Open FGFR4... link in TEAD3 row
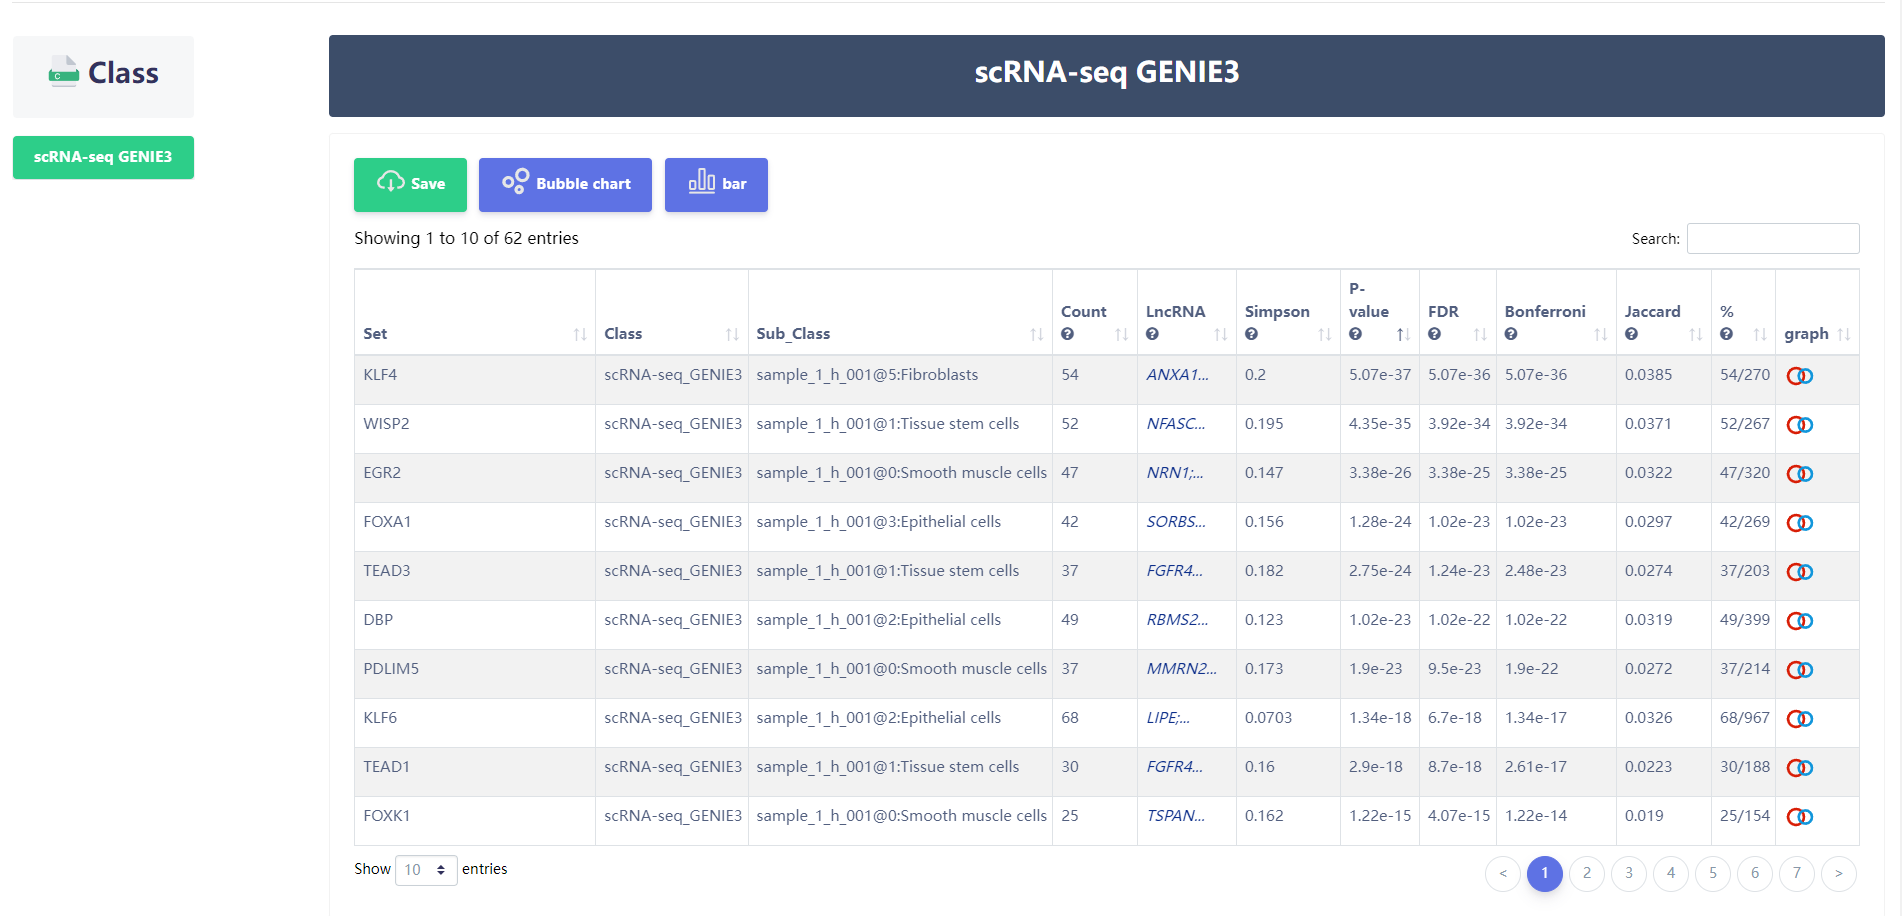1902x916 pixels. [x=1174, y=571]
